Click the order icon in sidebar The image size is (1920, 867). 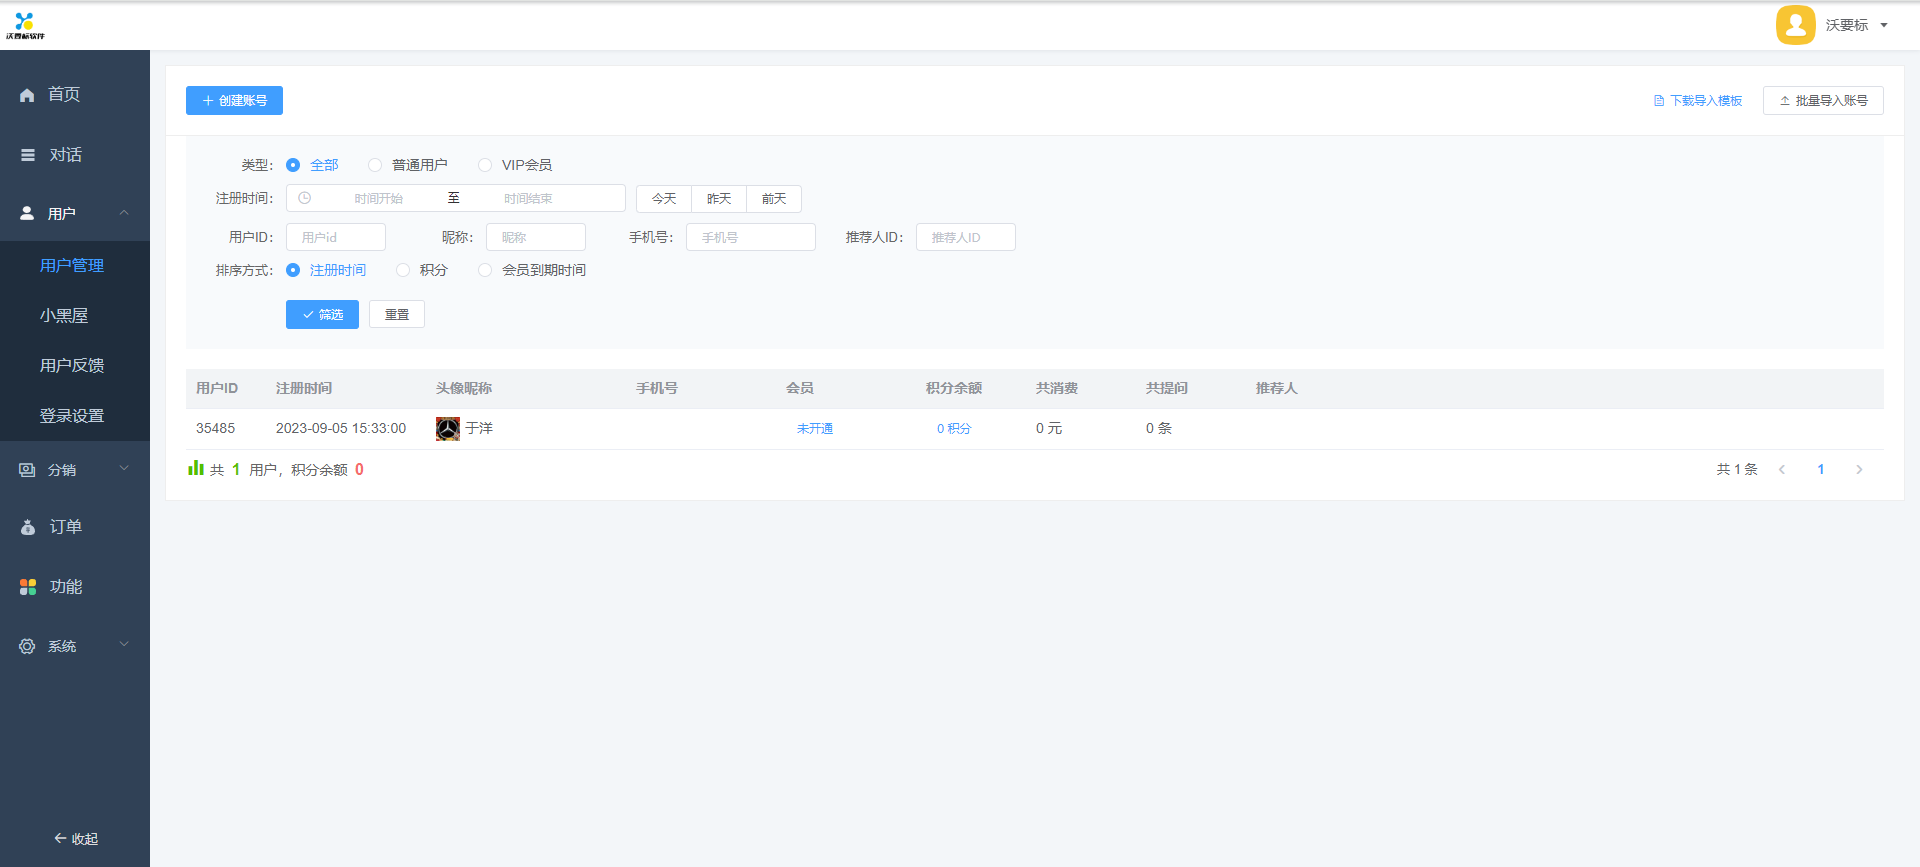(x=28, y=527)
